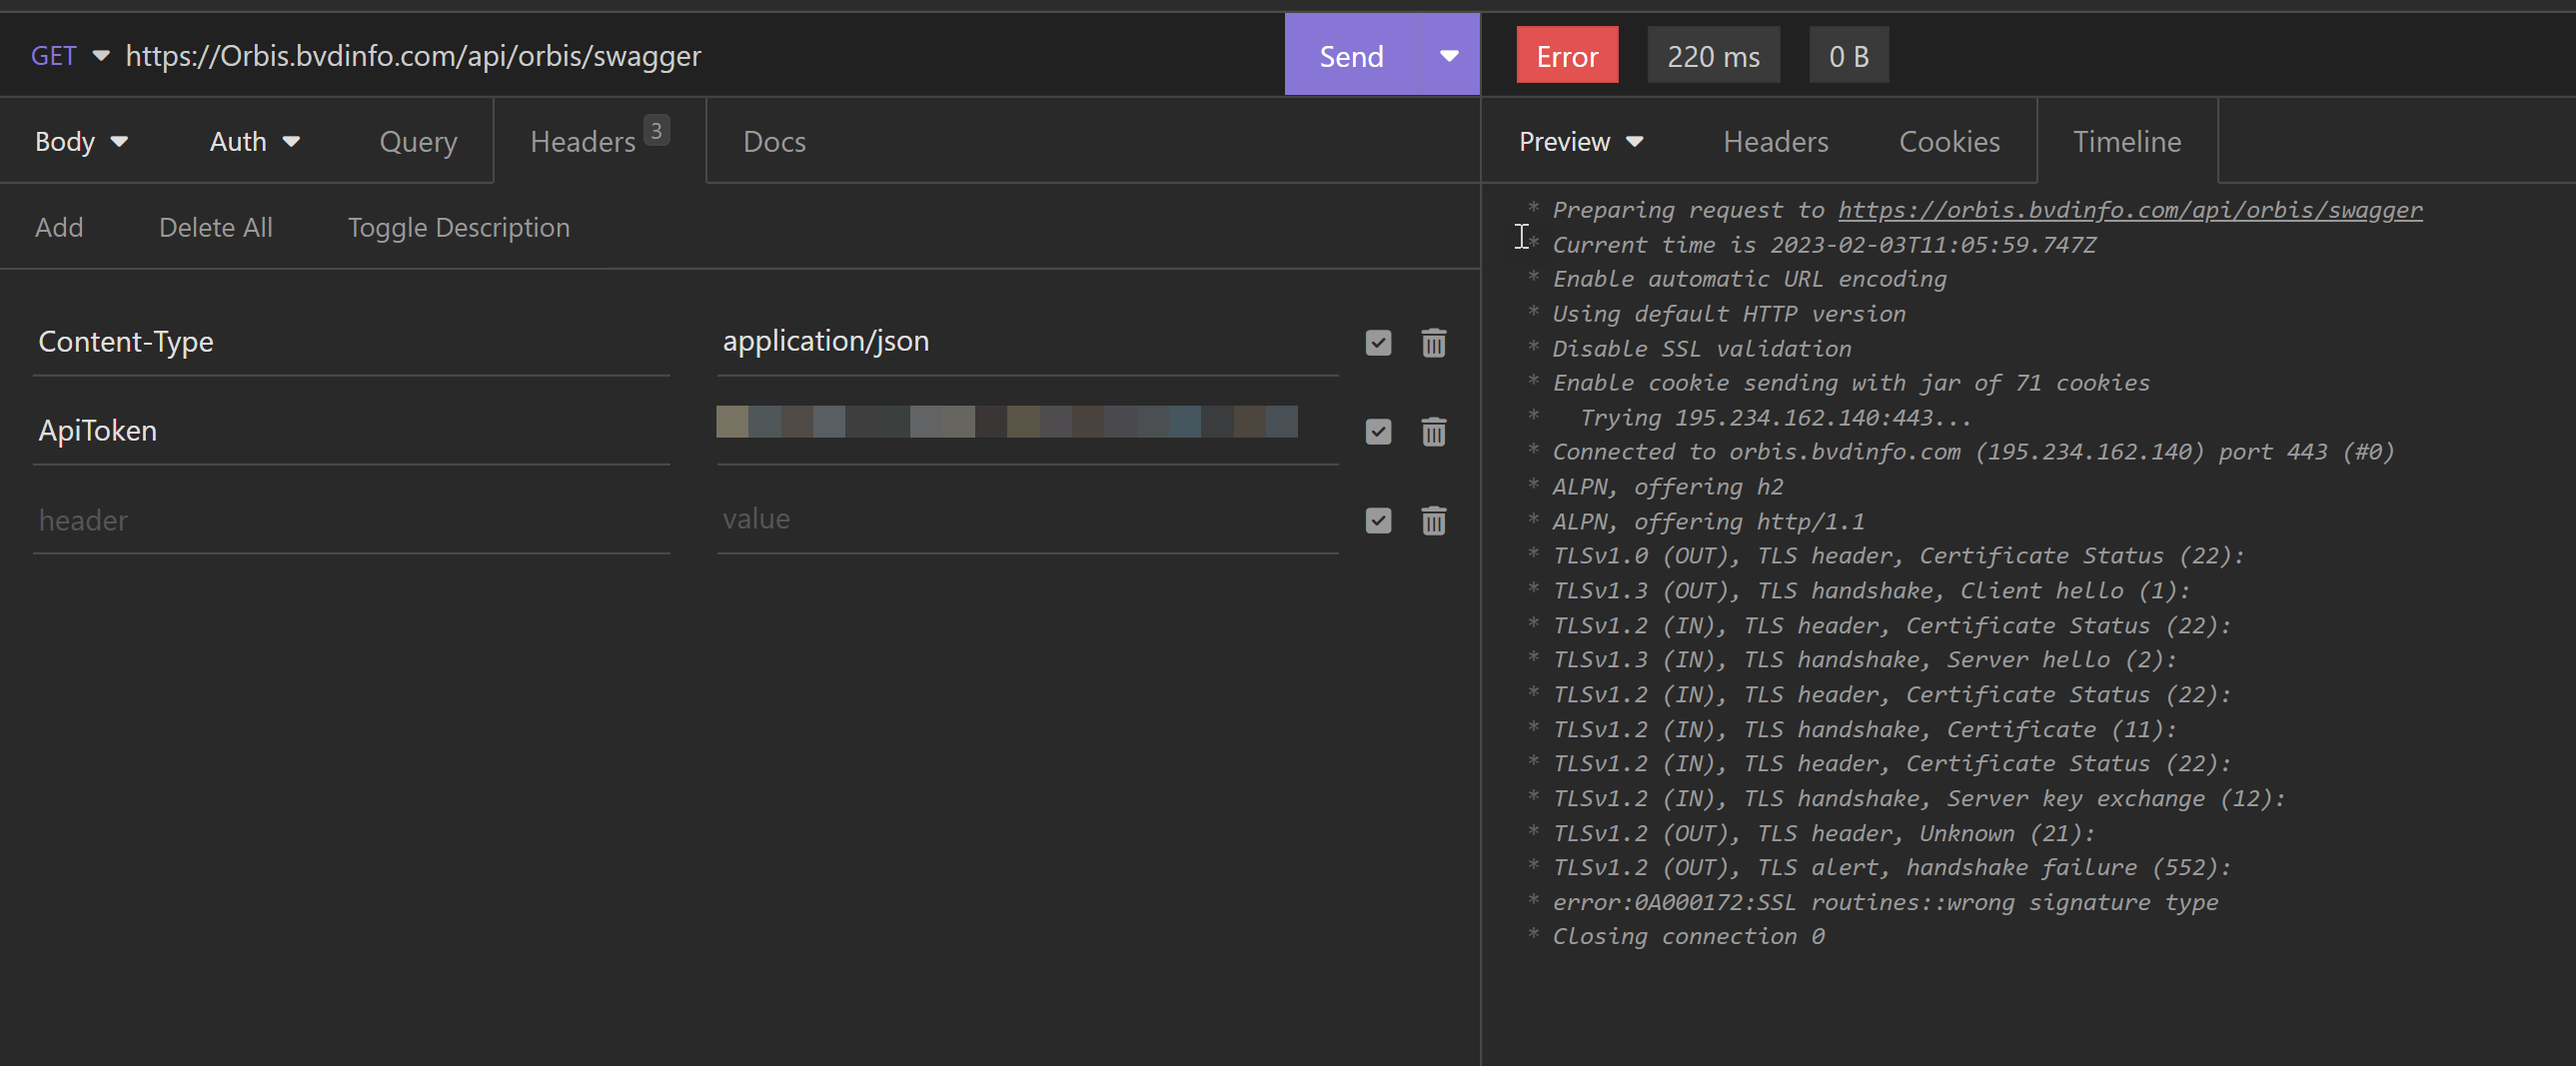Disable the Content-Type header checkbox
Viewport: 2576px width, 1066px height.
(x=1378, y=343)
